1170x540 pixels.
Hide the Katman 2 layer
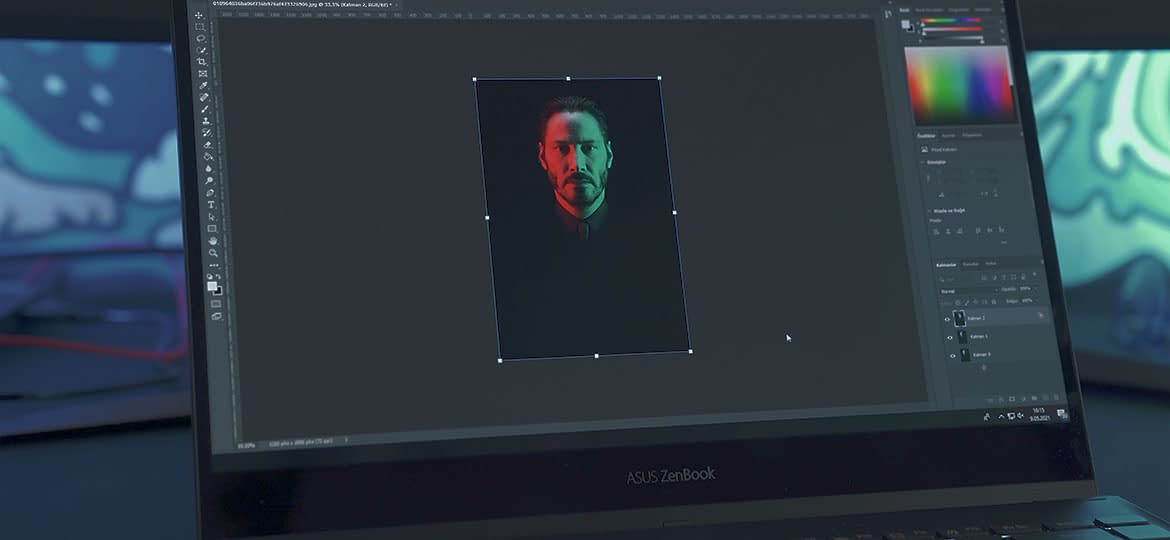[x=948, y=319]
